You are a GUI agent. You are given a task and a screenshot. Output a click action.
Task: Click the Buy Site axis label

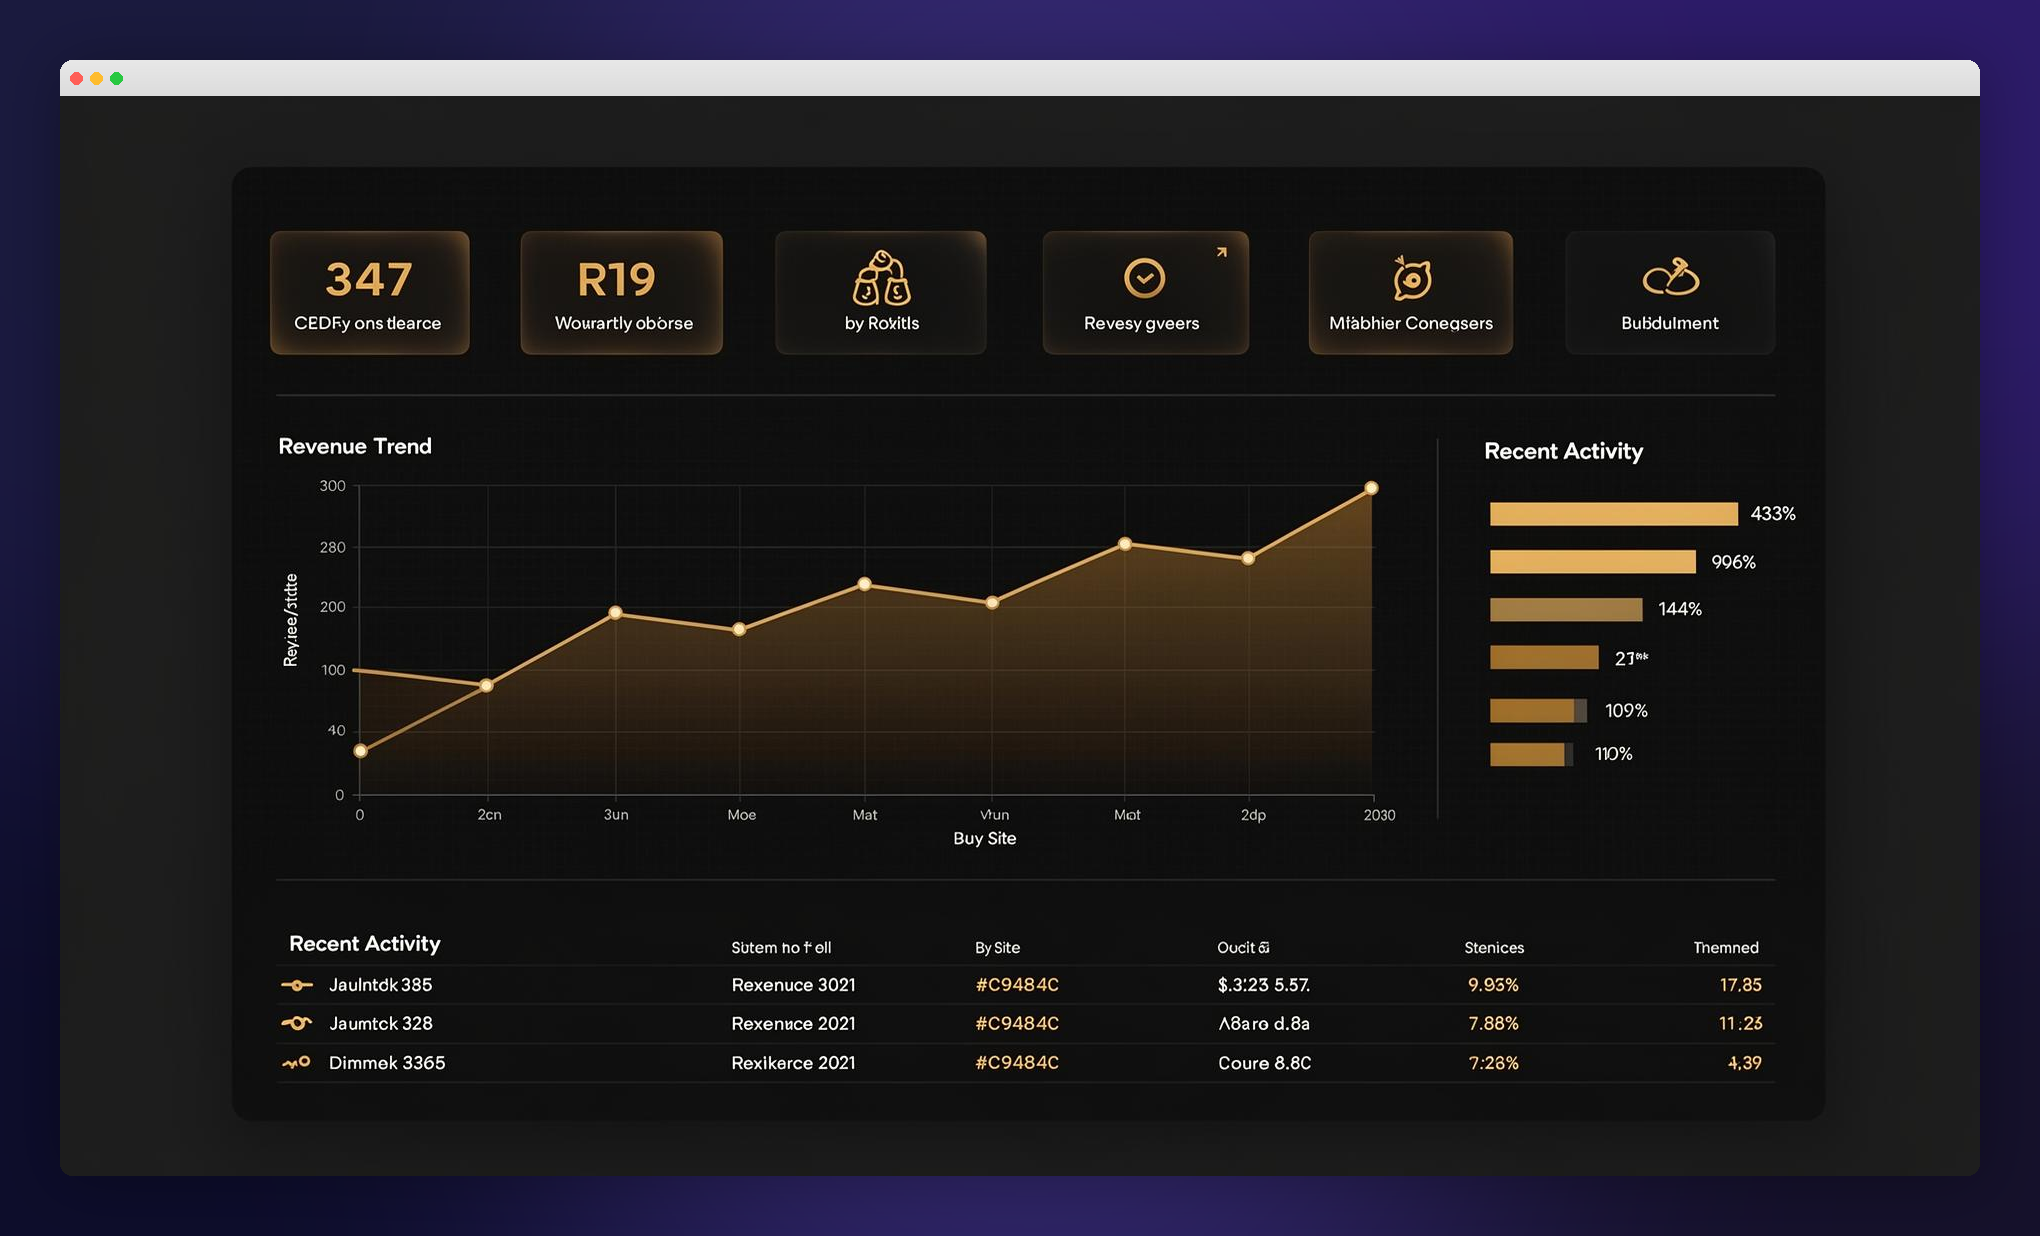point(984,838)
